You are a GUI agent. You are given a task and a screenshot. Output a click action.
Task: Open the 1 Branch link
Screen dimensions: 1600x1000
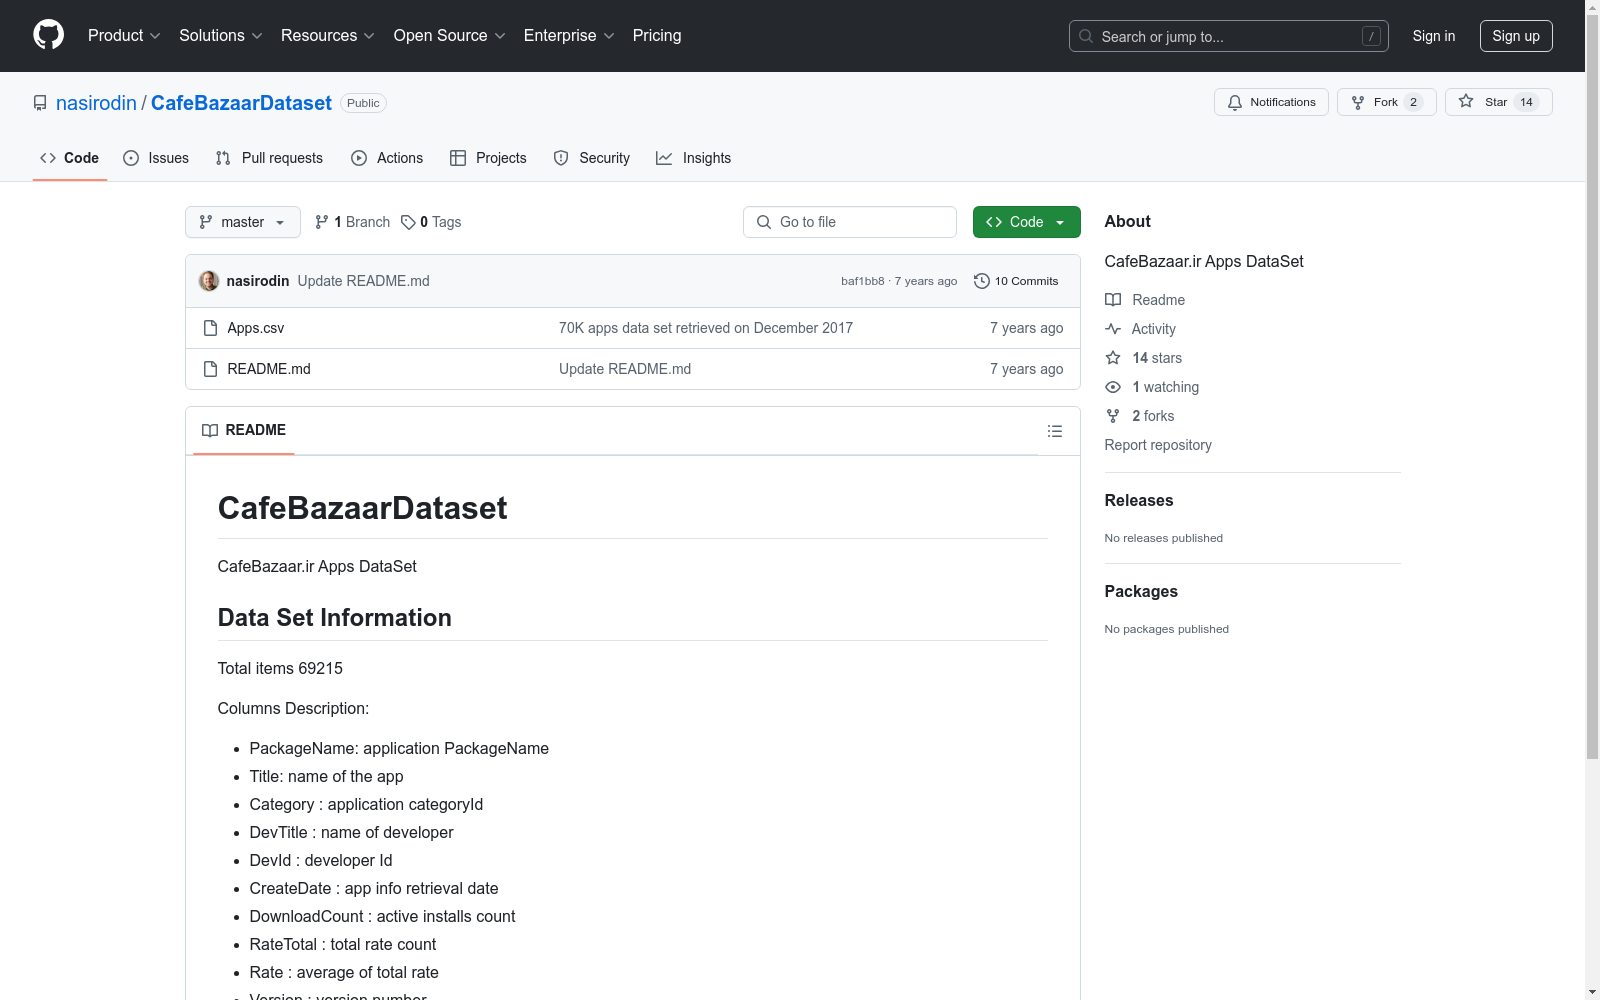[x=352, y=222]
